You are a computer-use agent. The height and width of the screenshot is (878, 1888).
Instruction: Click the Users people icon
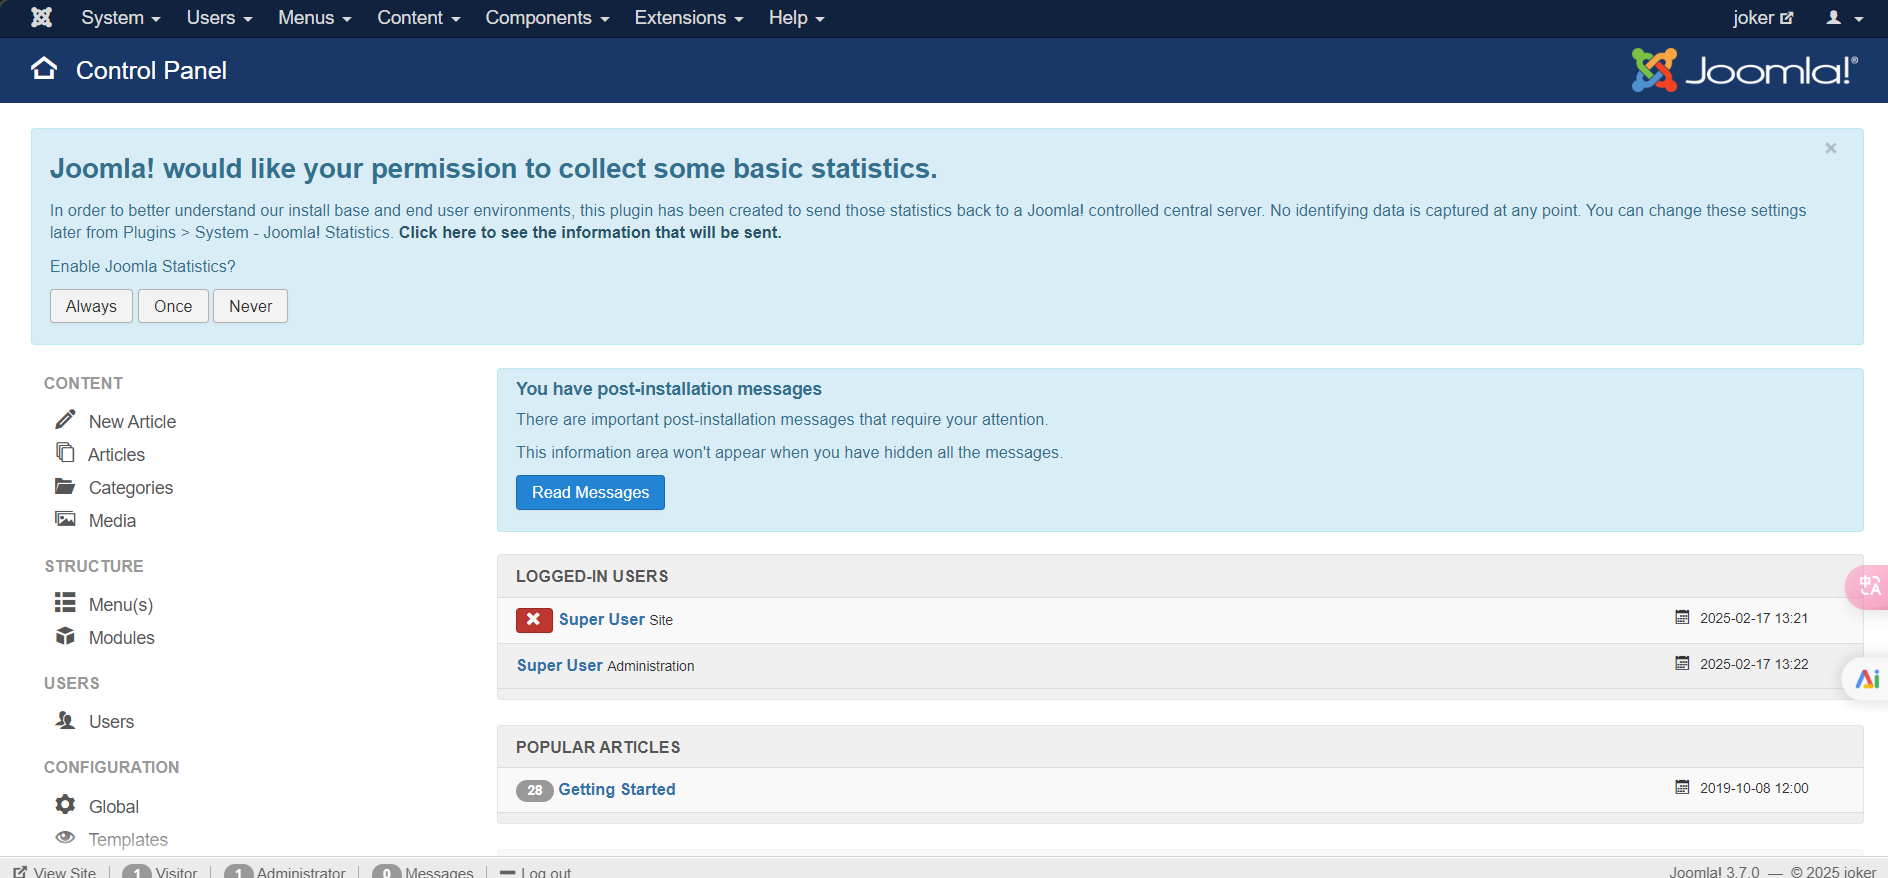[65, 720]
